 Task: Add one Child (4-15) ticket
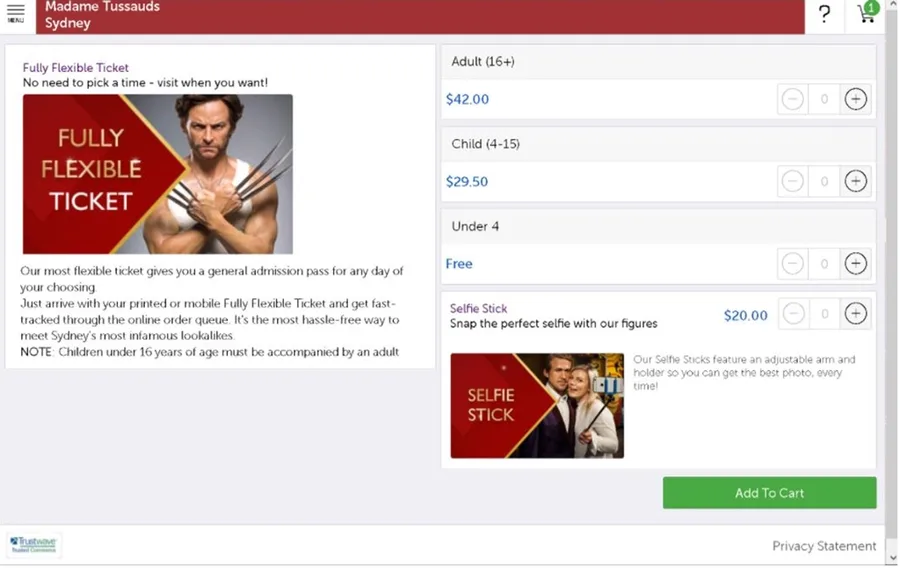[x=855, y=181]
